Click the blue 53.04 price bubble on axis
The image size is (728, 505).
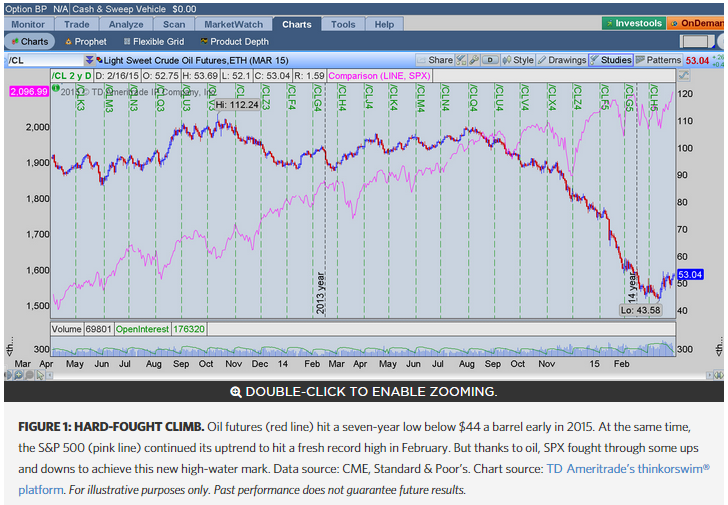[x=690, y=274]
